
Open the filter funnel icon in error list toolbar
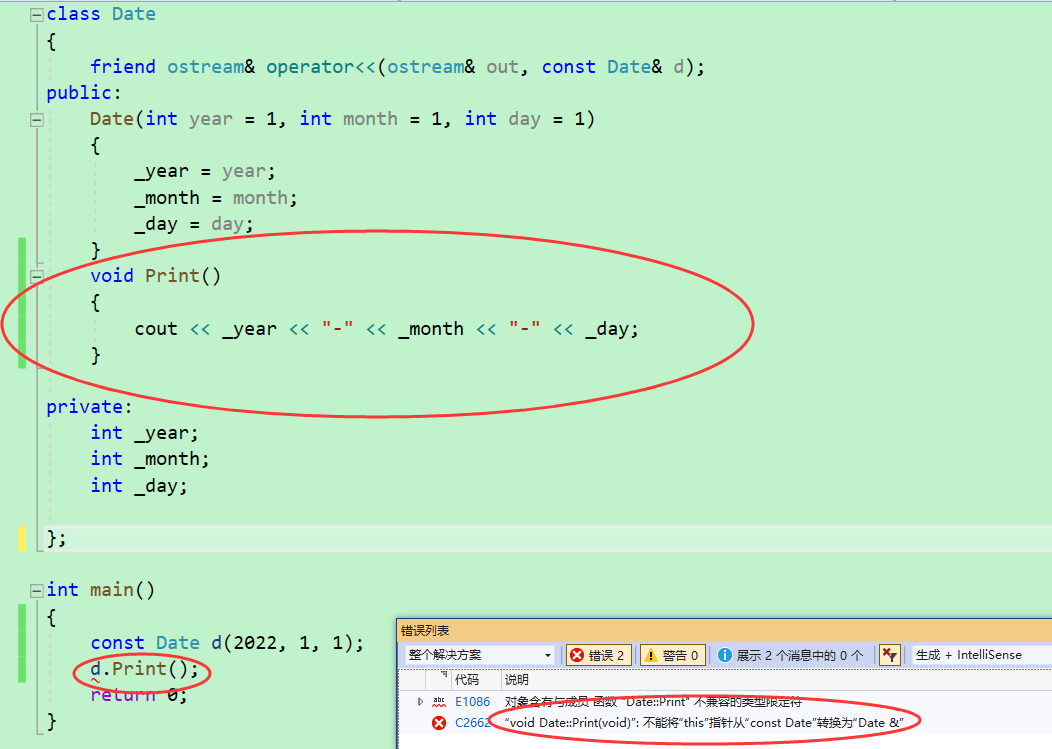889,654
